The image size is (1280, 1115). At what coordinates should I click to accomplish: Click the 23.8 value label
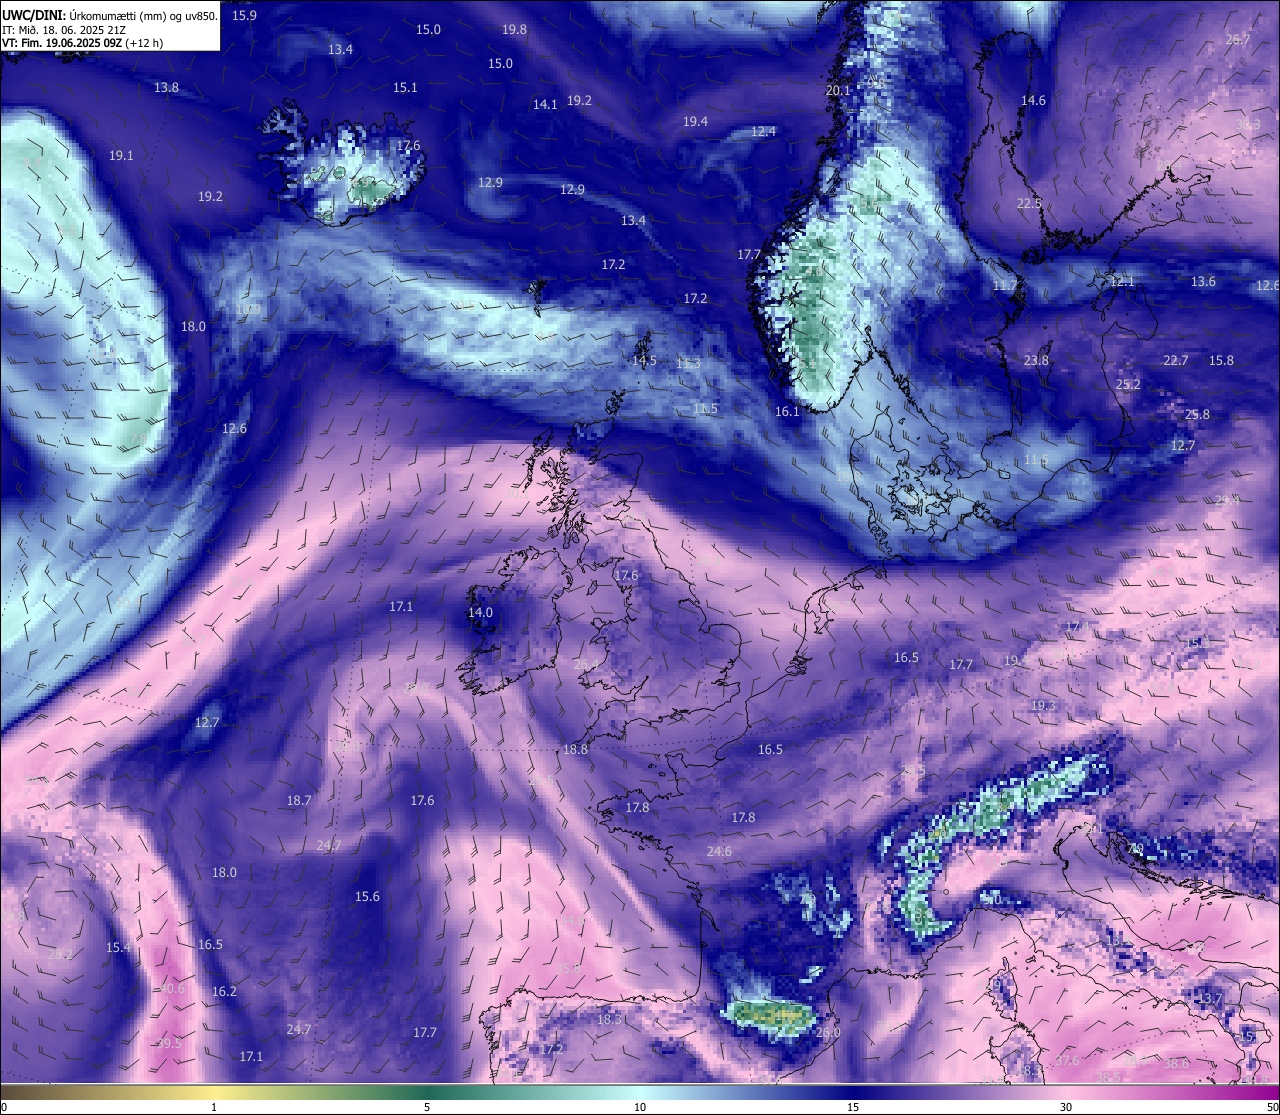(x=1036, y=361)
